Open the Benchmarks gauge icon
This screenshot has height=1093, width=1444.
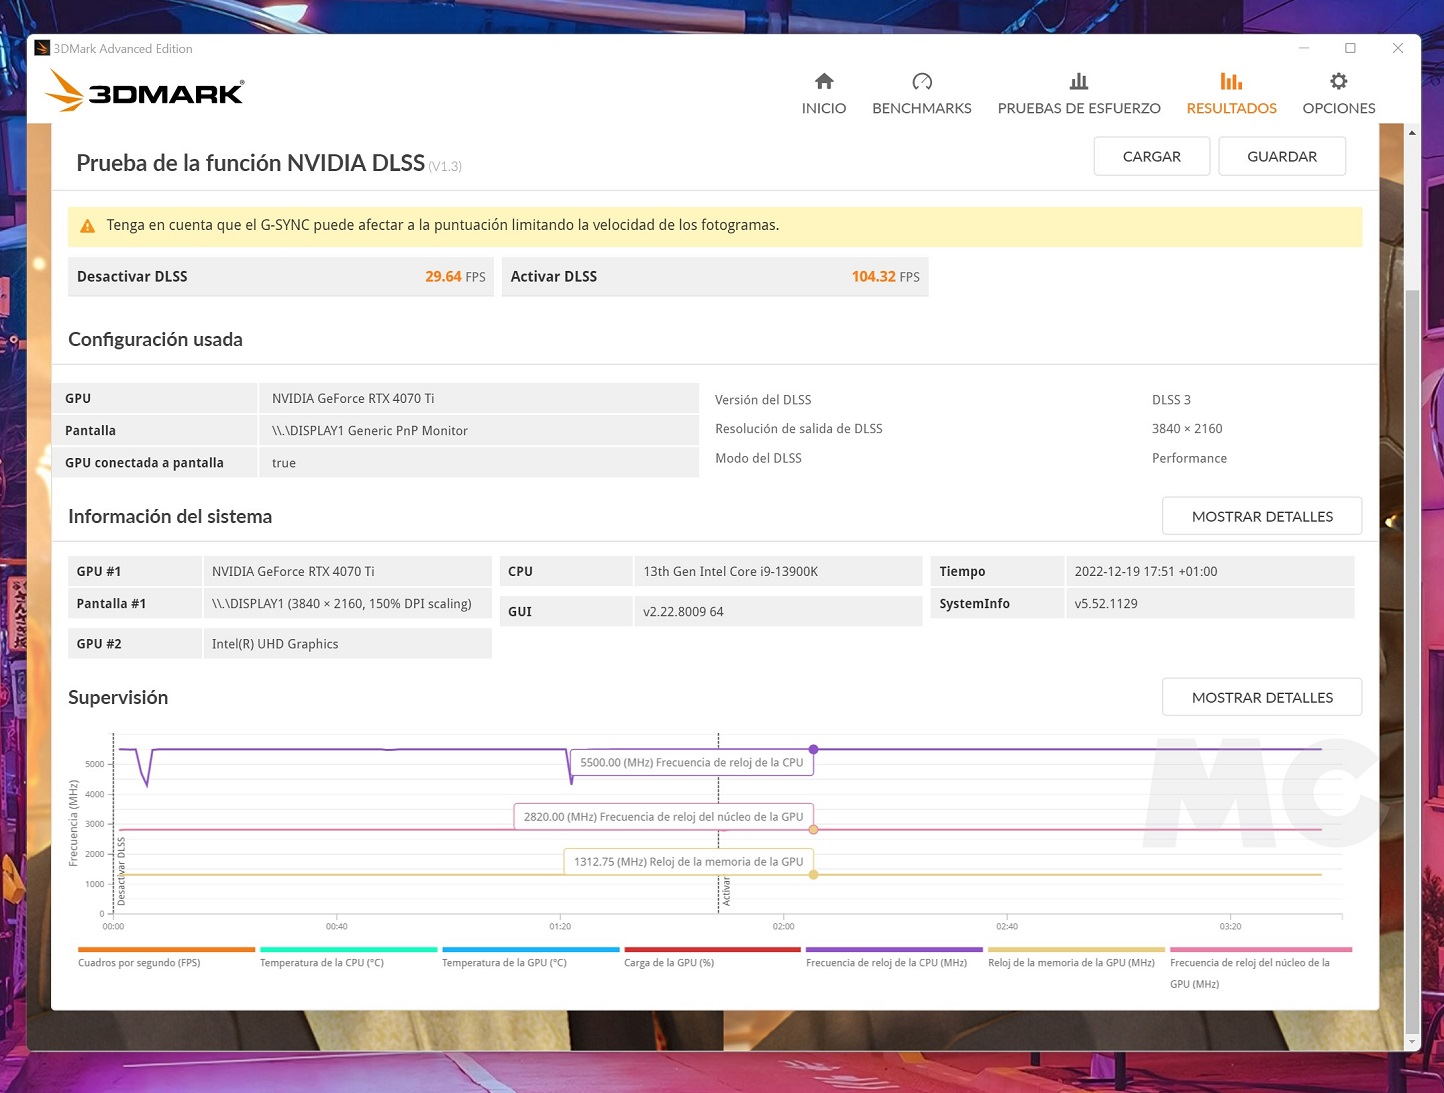tap(921, 81)
